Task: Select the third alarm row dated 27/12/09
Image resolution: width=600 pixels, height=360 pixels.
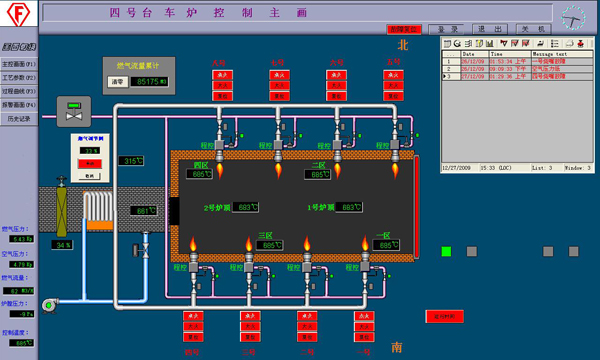Action: (x=517, y=77)
